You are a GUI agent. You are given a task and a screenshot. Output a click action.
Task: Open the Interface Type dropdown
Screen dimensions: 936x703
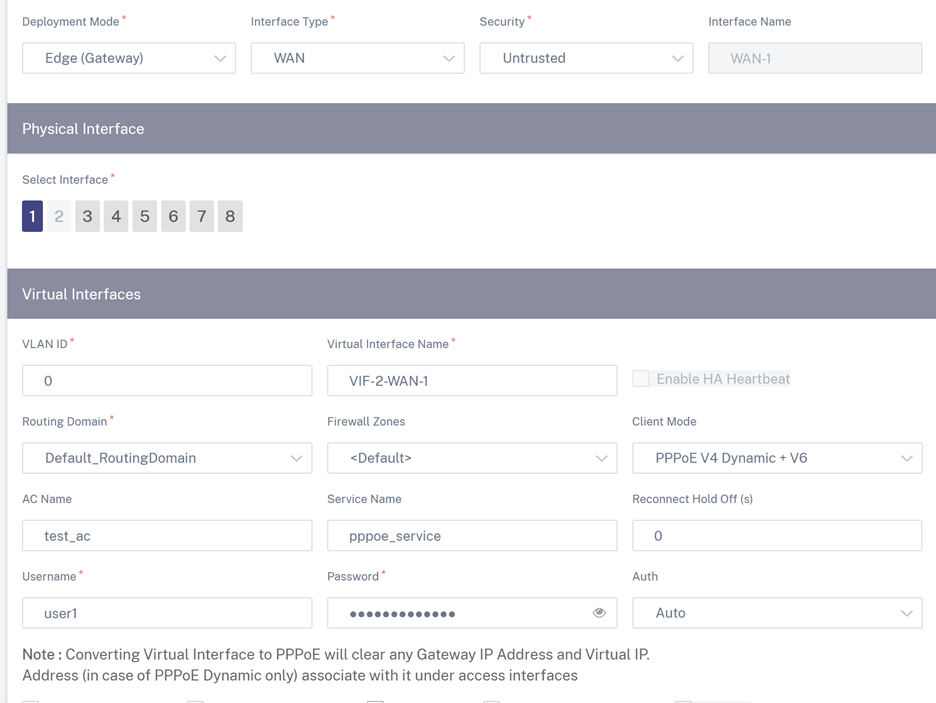tap(358, 58)
